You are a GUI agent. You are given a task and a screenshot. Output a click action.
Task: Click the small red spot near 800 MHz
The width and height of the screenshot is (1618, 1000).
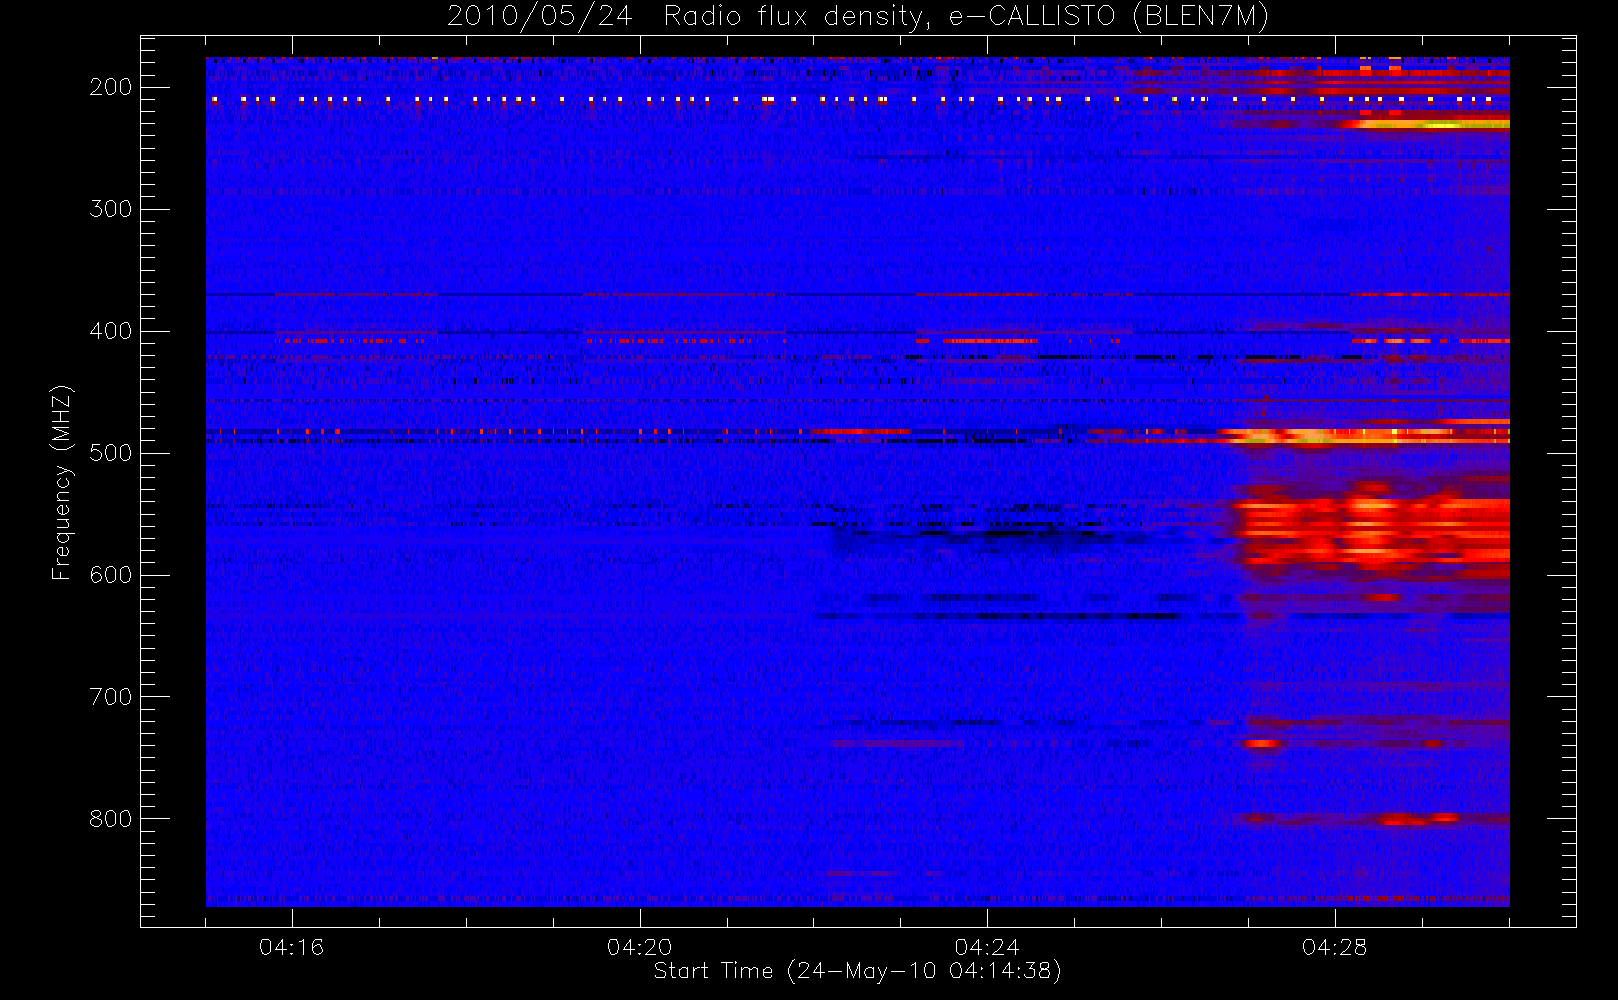[1418, 819]
